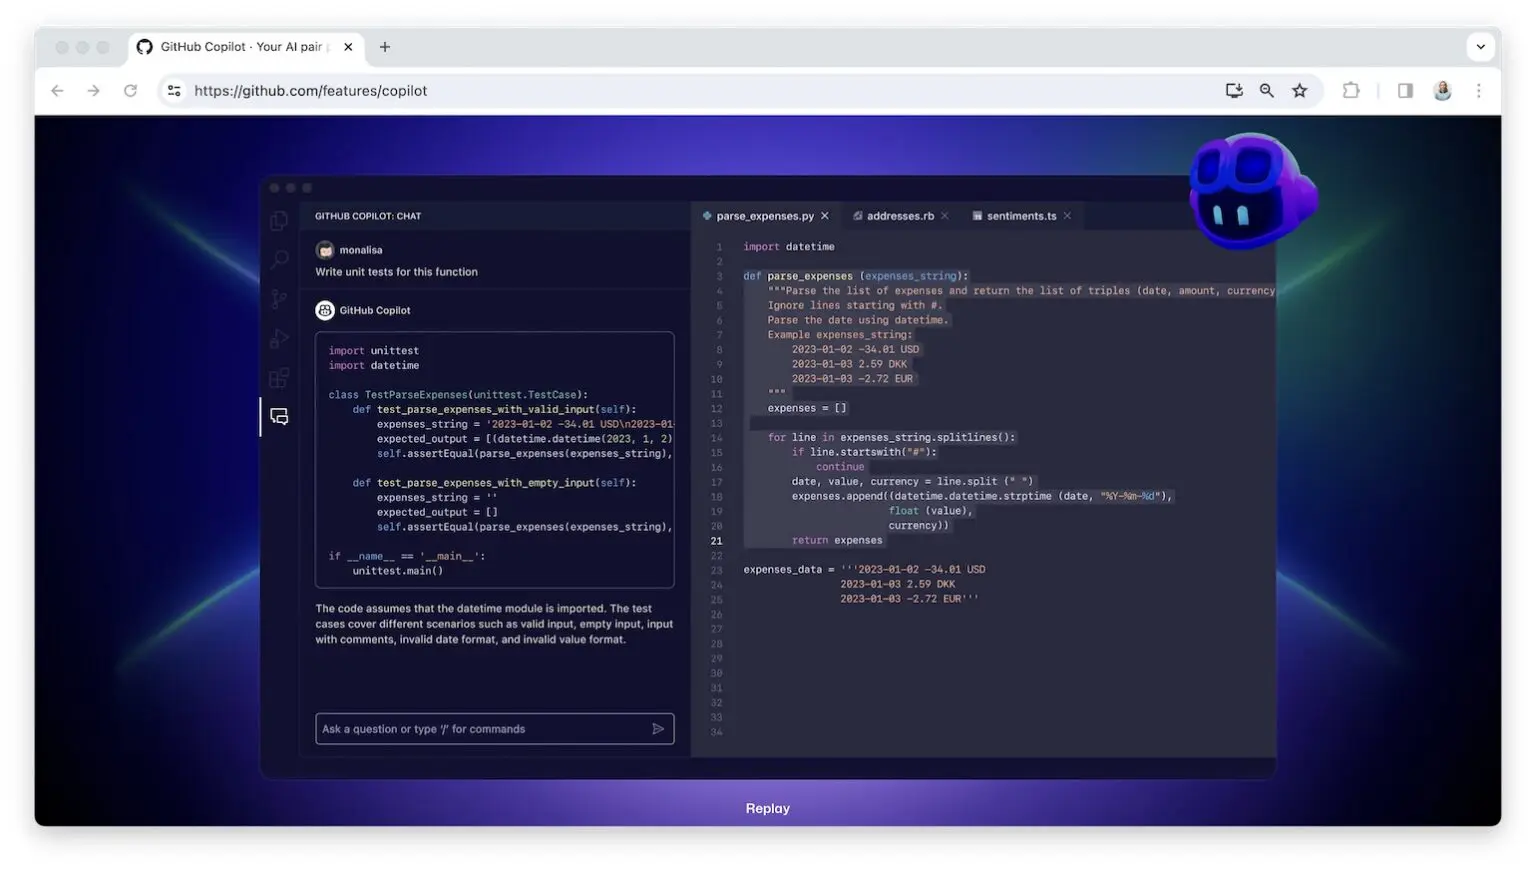Open the Explorer icon in the sidebar
The height and width of the screenshot is (869, 1536).
tap(279, 221)
